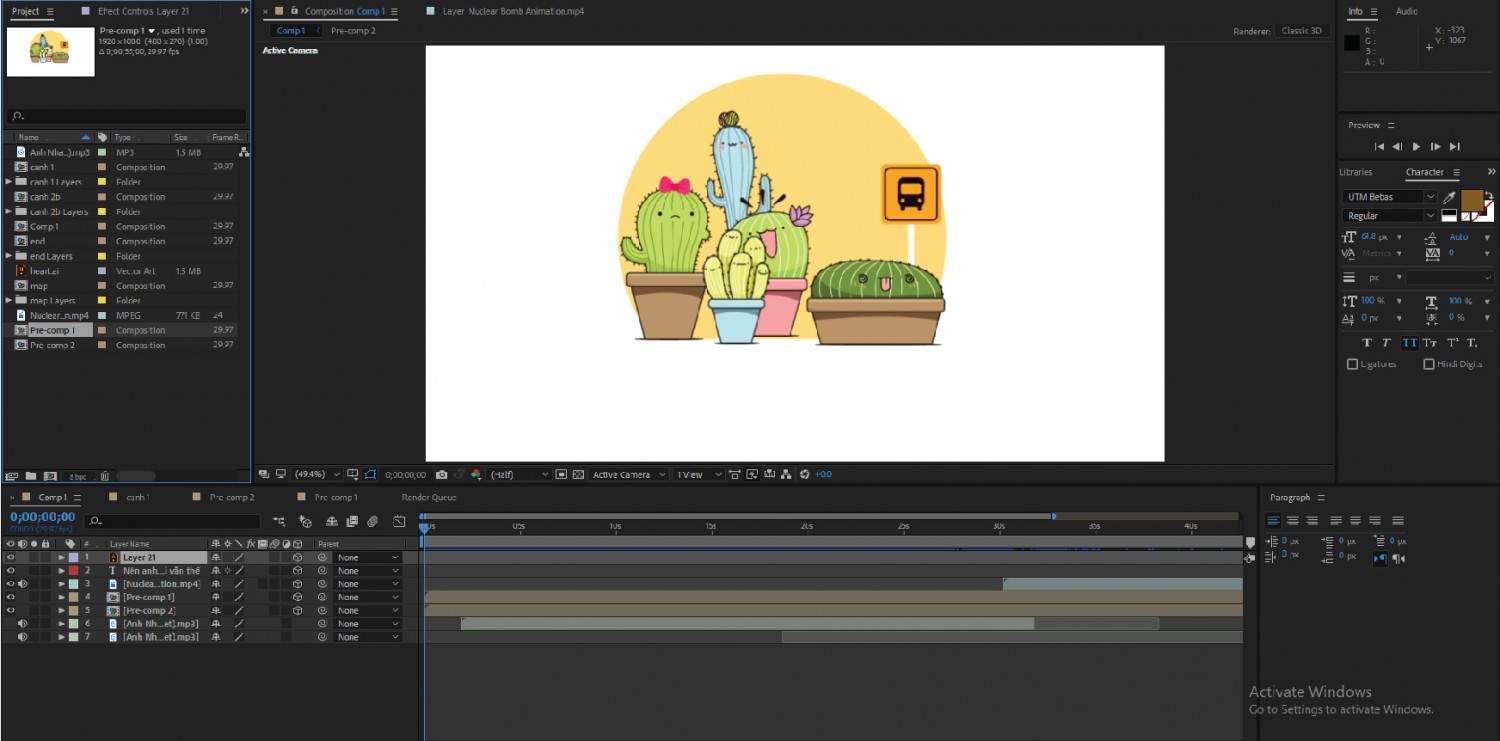Enable Faux Bold text style
Viewport: 1500px width, 741px height.
tap(1367, 343)
